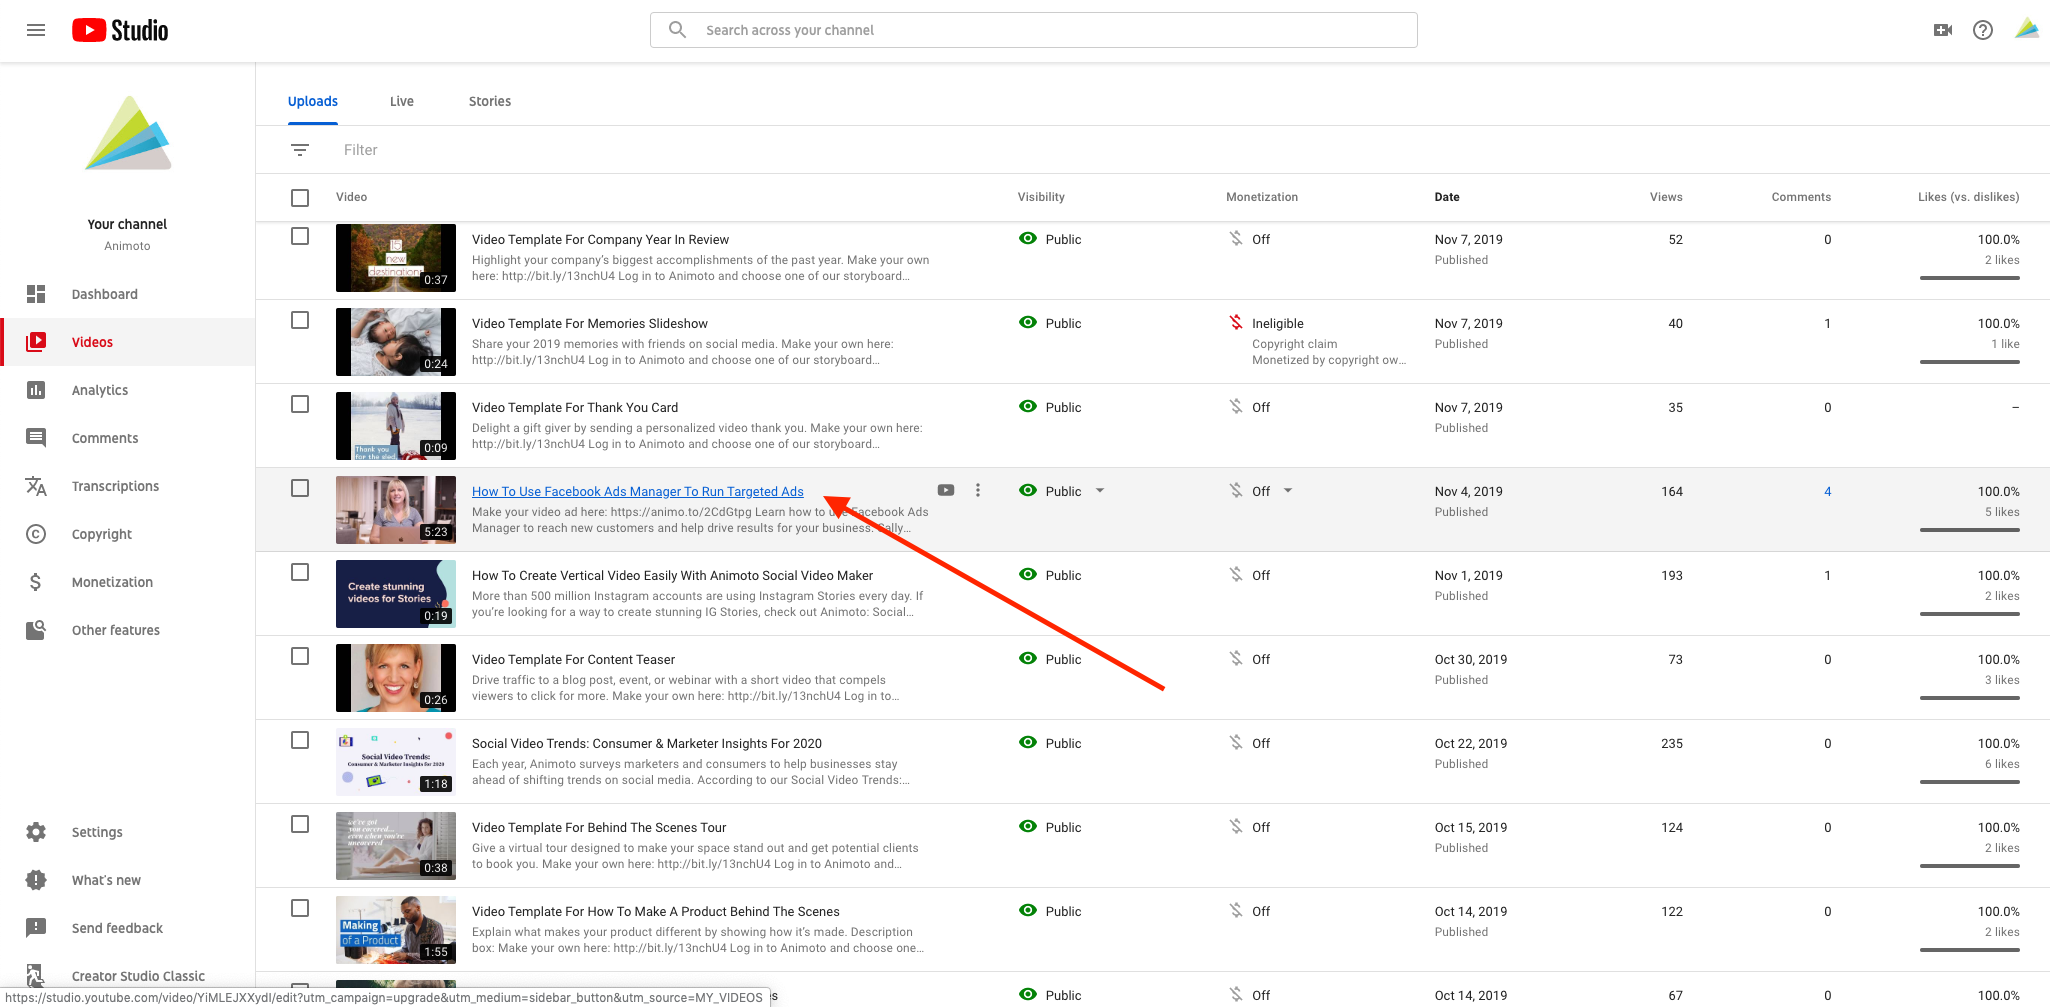Click the monetization off icon for Company Year In Review
2050x1007 pixels.
[x=1236, y=239]
